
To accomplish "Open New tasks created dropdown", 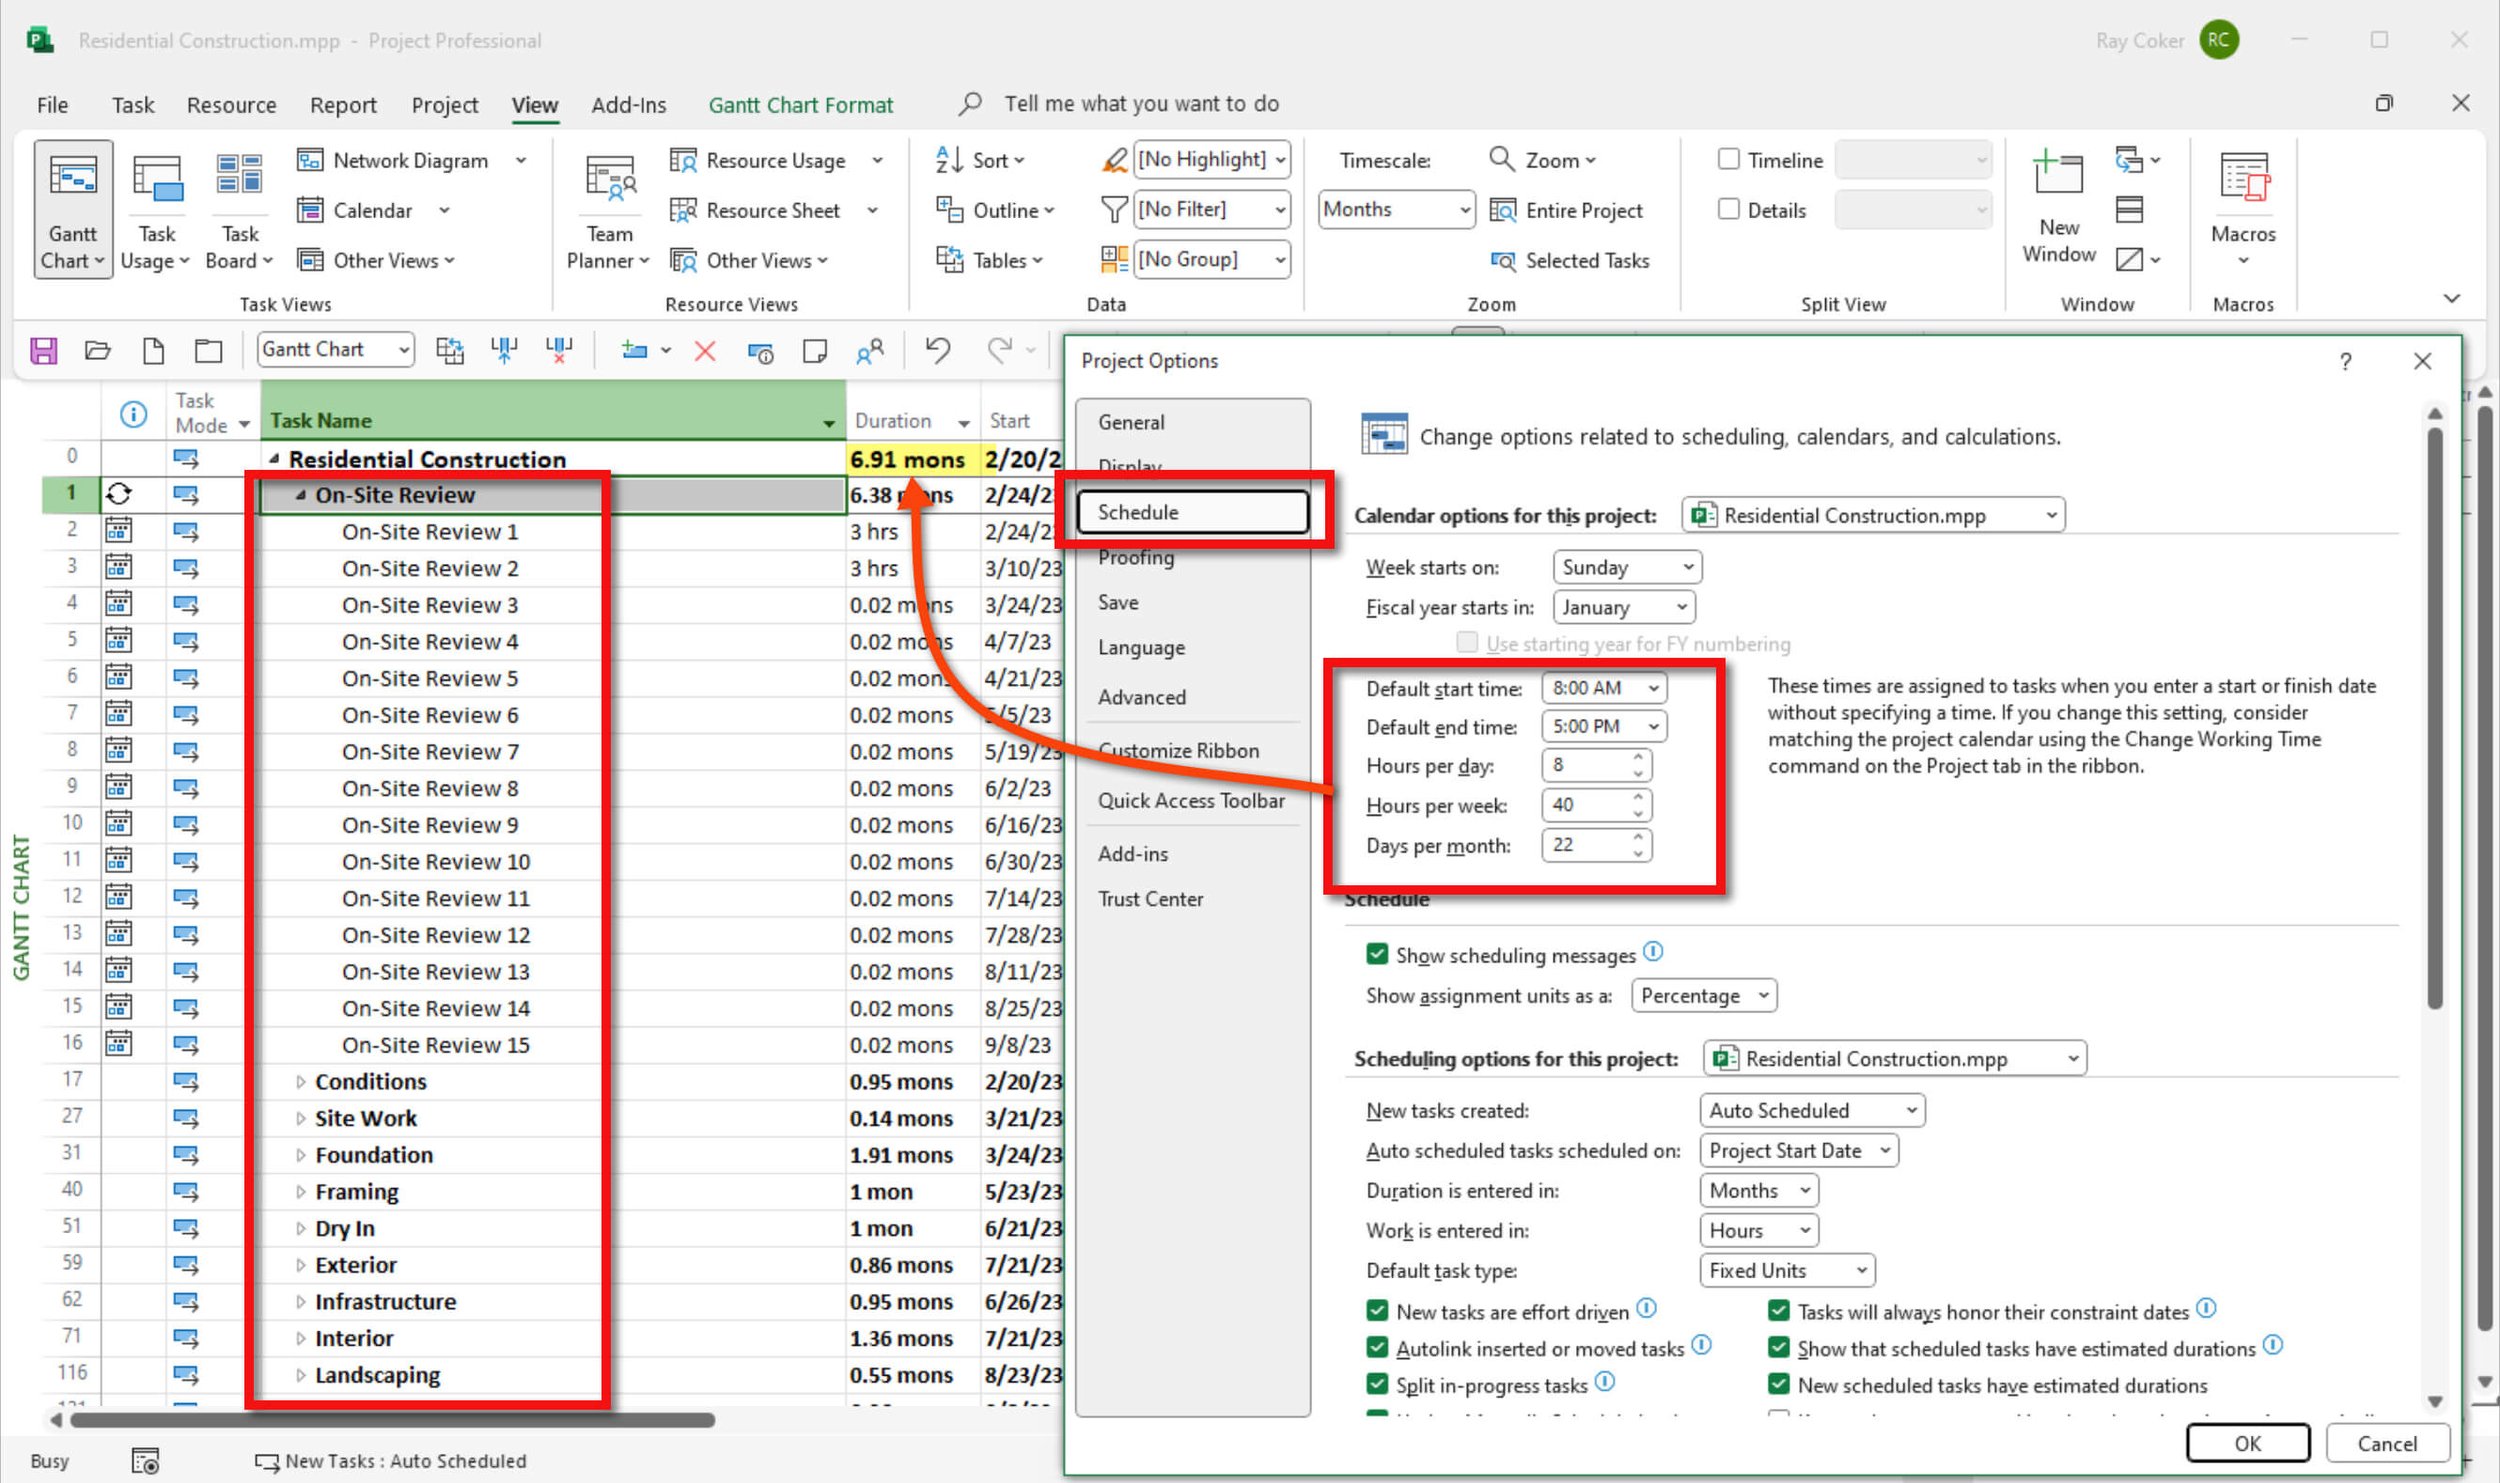I will pyautogui.click(x=1811, y=1111).
